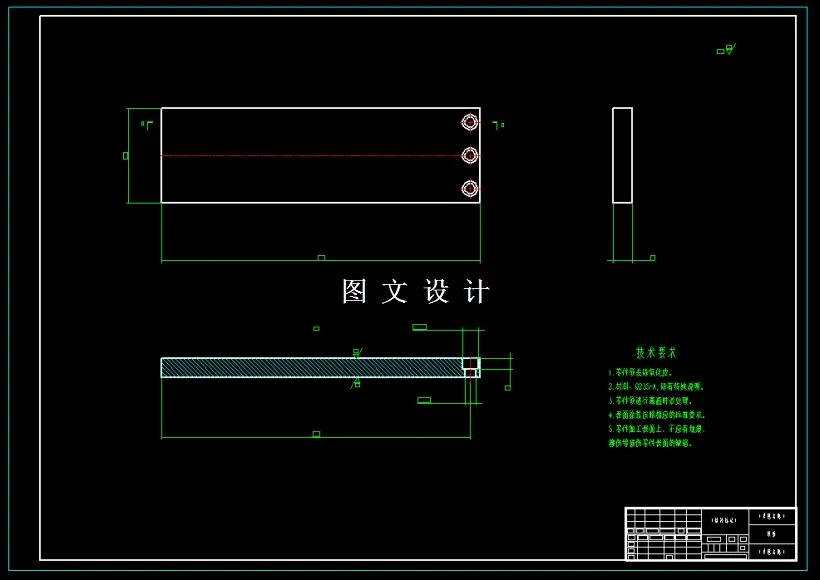The image size is (820, 580).
Task: Click the roughness symbol above the hatched section
Action: coord(358,353)
